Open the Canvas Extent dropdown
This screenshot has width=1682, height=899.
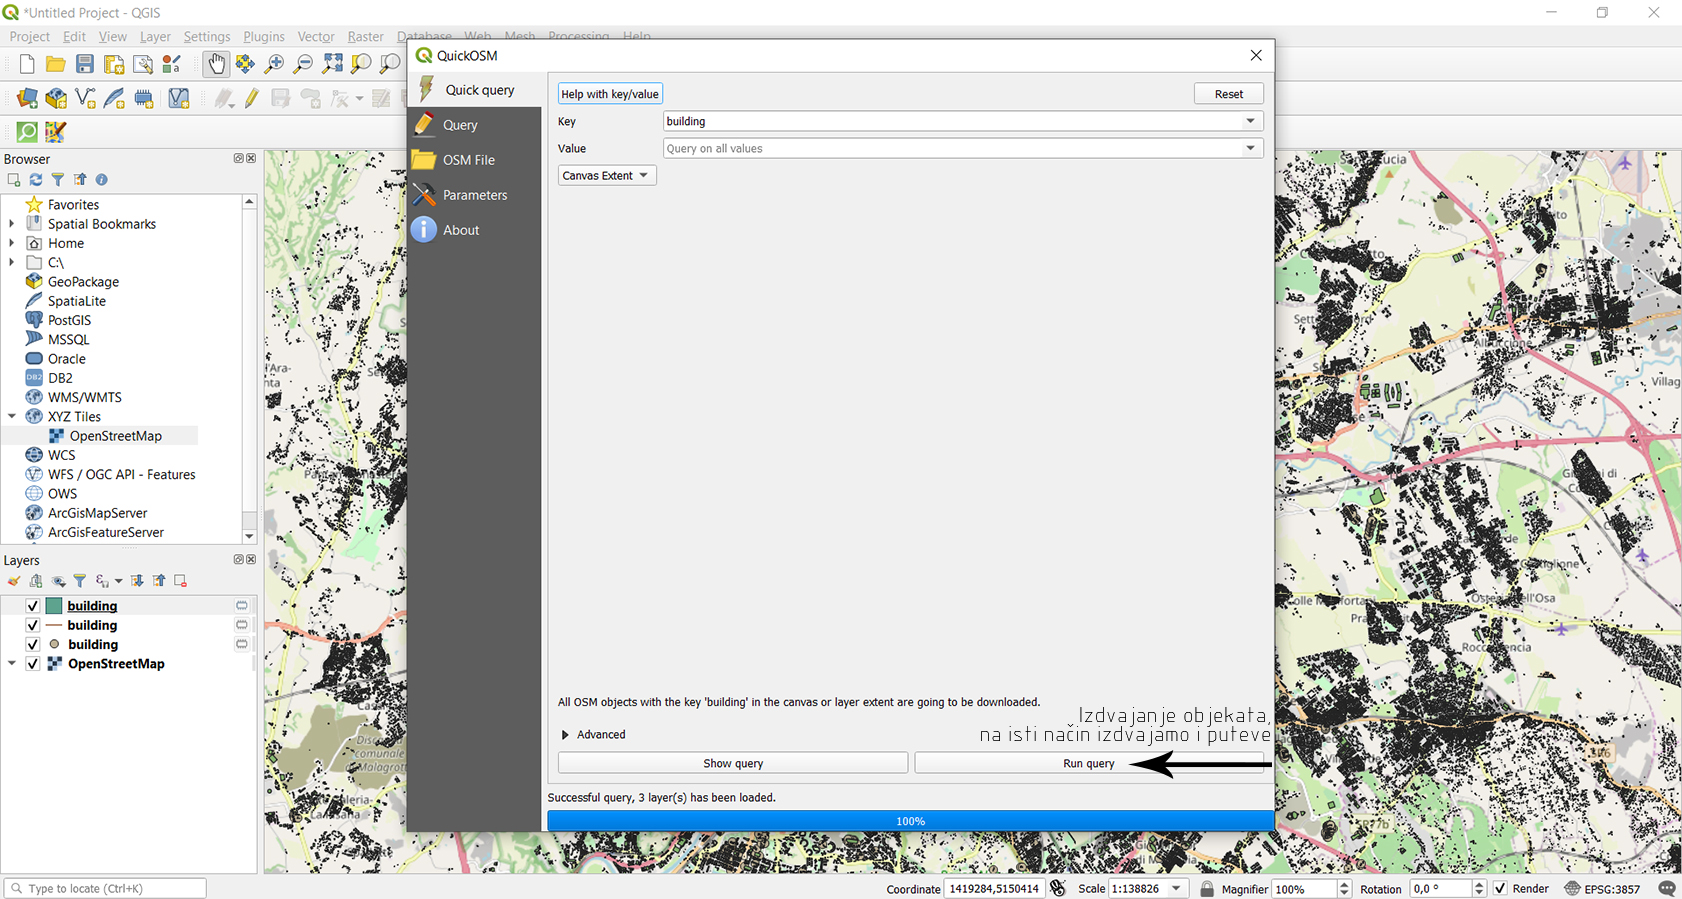coord(607,175)
